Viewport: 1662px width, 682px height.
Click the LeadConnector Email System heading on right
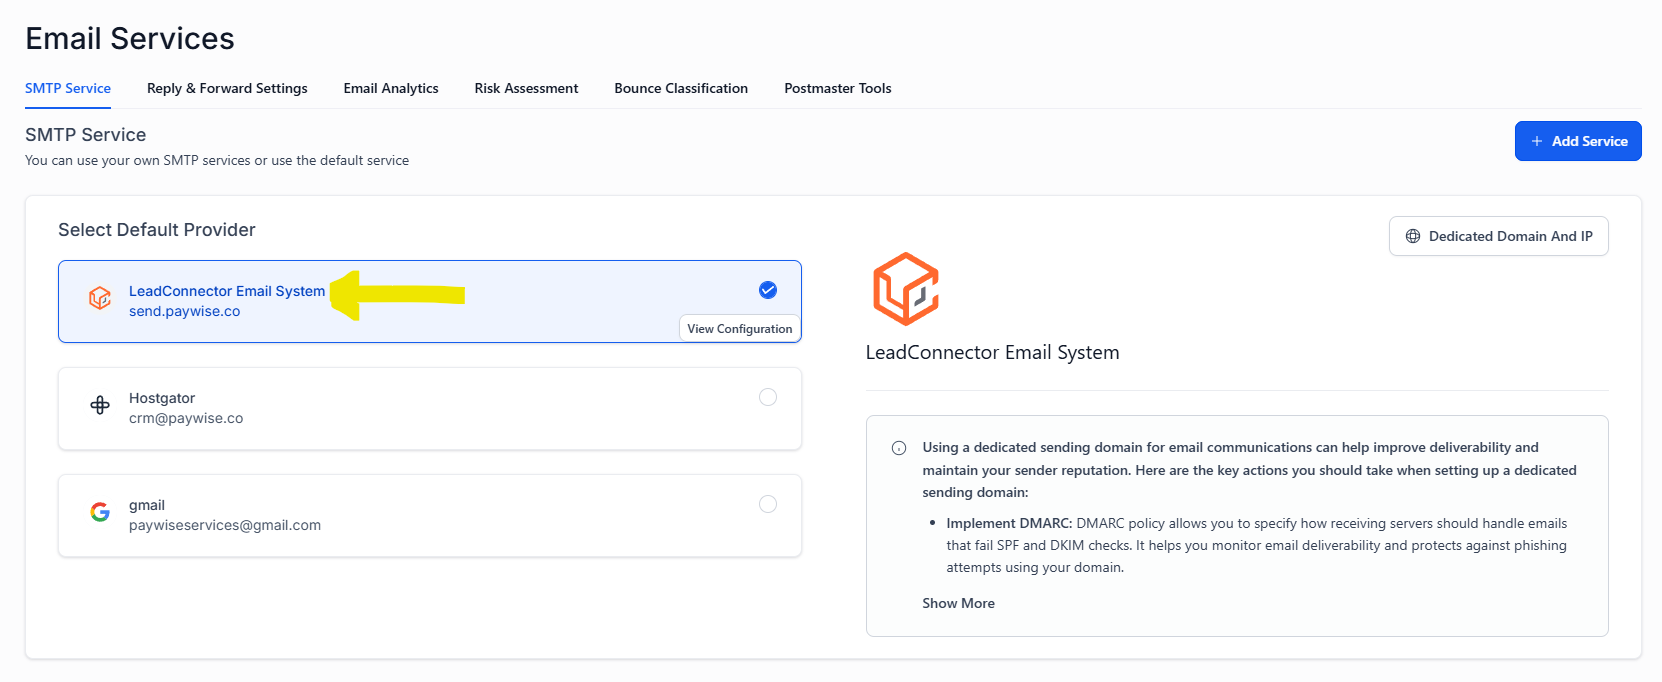pos(992,352)
